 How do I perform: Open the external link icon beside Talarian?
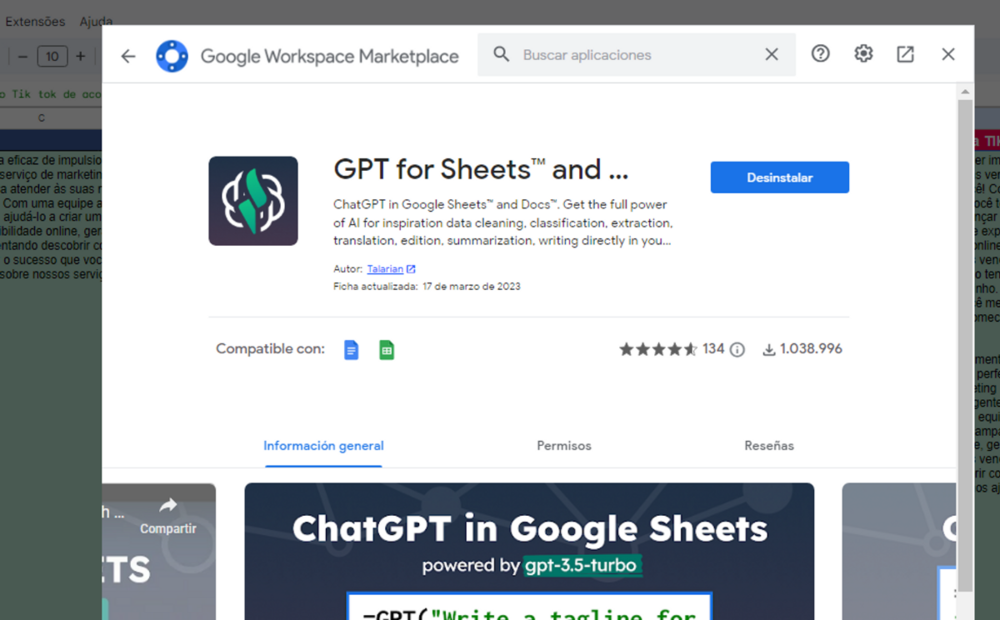click(411, 269)
